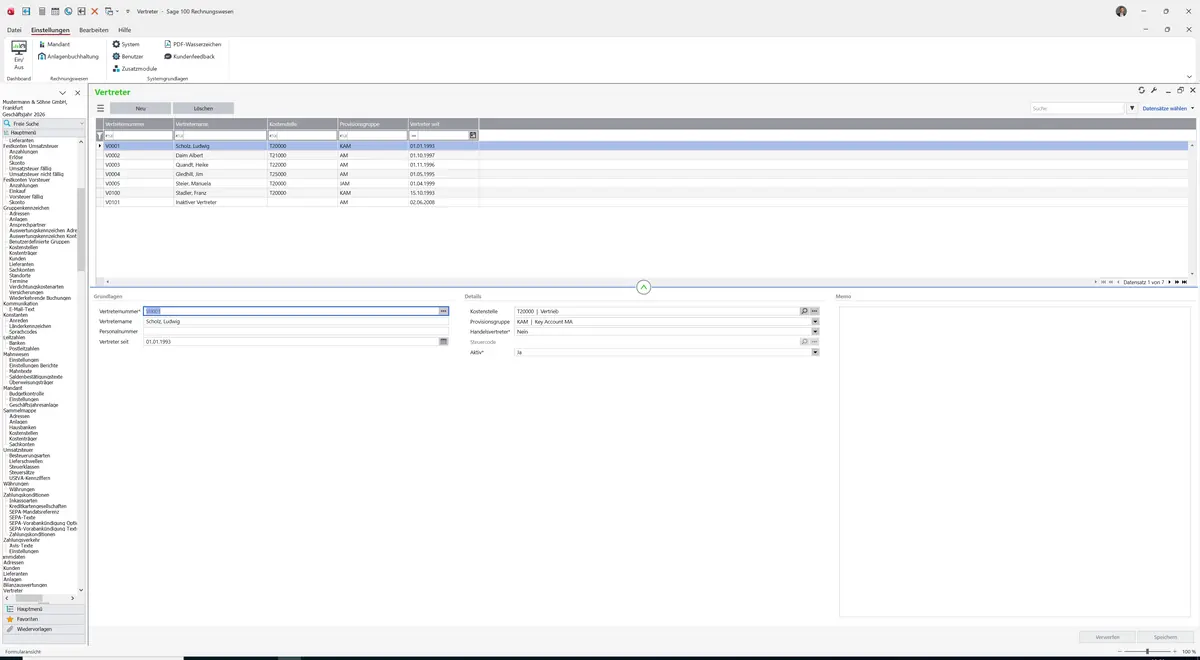Click the Personalnummer input field
Viewport: 1200px width, 660px height.
[295, 332]
